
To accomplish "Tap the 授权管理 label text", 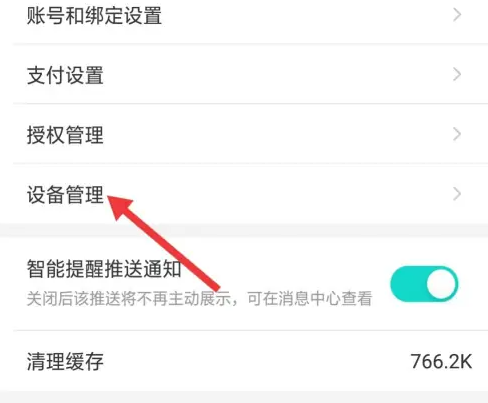I will (x=65, y=135).
